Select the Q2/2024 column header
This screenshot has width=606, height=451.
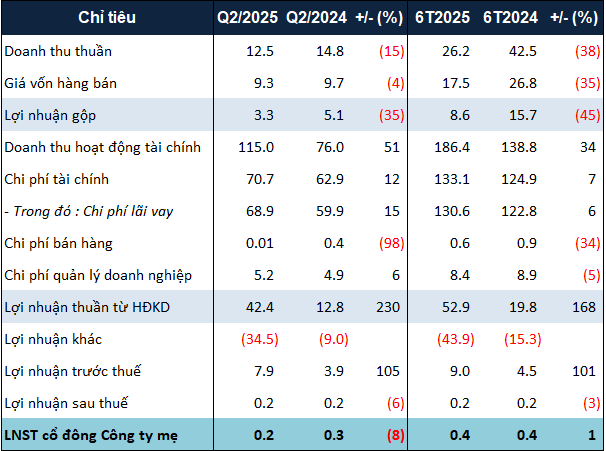[316, 18]
